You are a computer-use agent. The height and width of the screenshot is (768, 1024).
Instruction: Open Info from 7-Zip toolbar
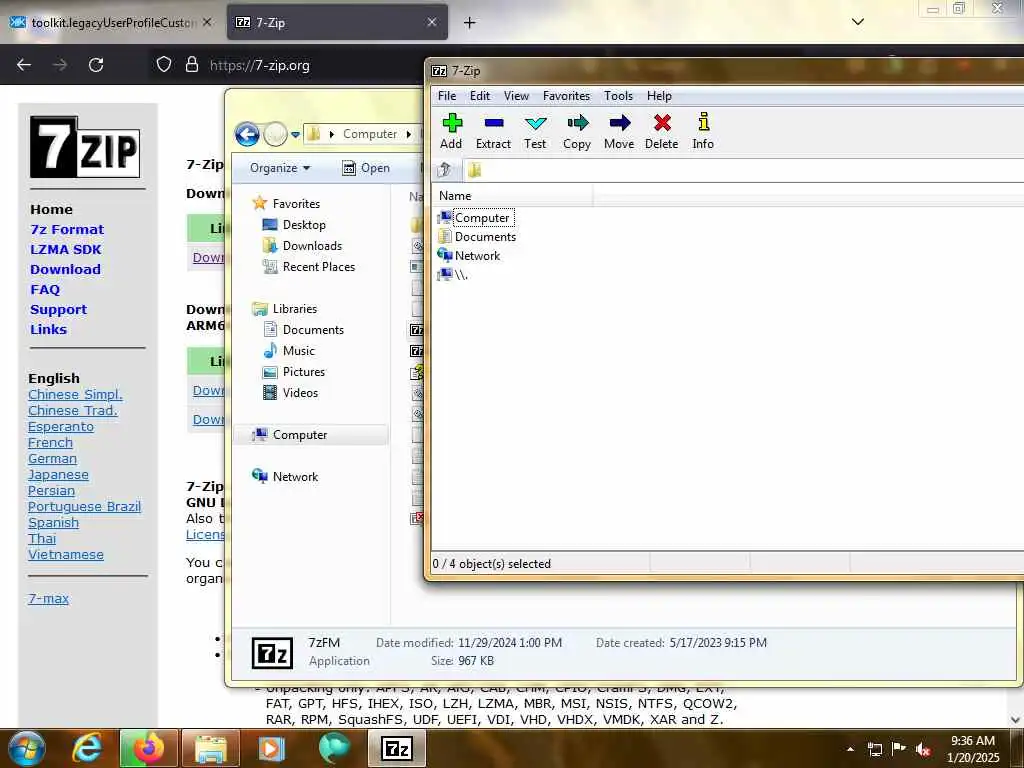703,131
